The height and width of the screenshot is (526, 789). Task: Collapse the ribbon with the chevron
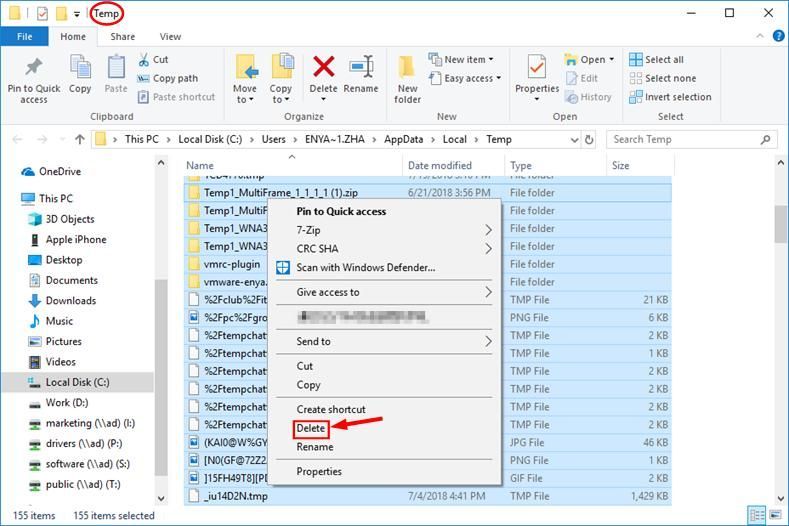(x=760, y=36)
